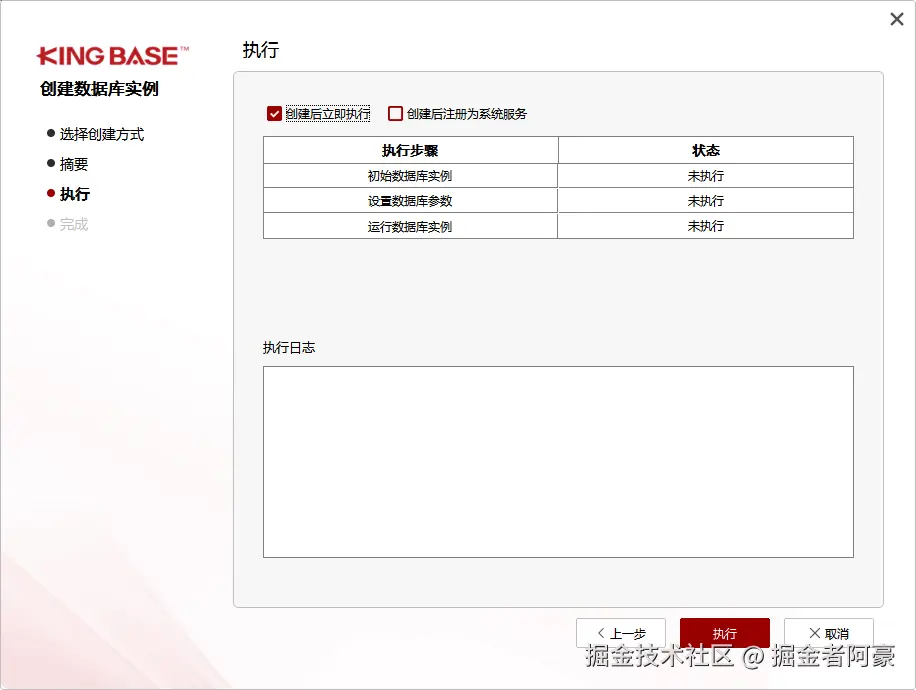Click the 创建数据库实例 title
Image resolution: width=916 pixels, height=690 pixels.
(x=99, y=89)
